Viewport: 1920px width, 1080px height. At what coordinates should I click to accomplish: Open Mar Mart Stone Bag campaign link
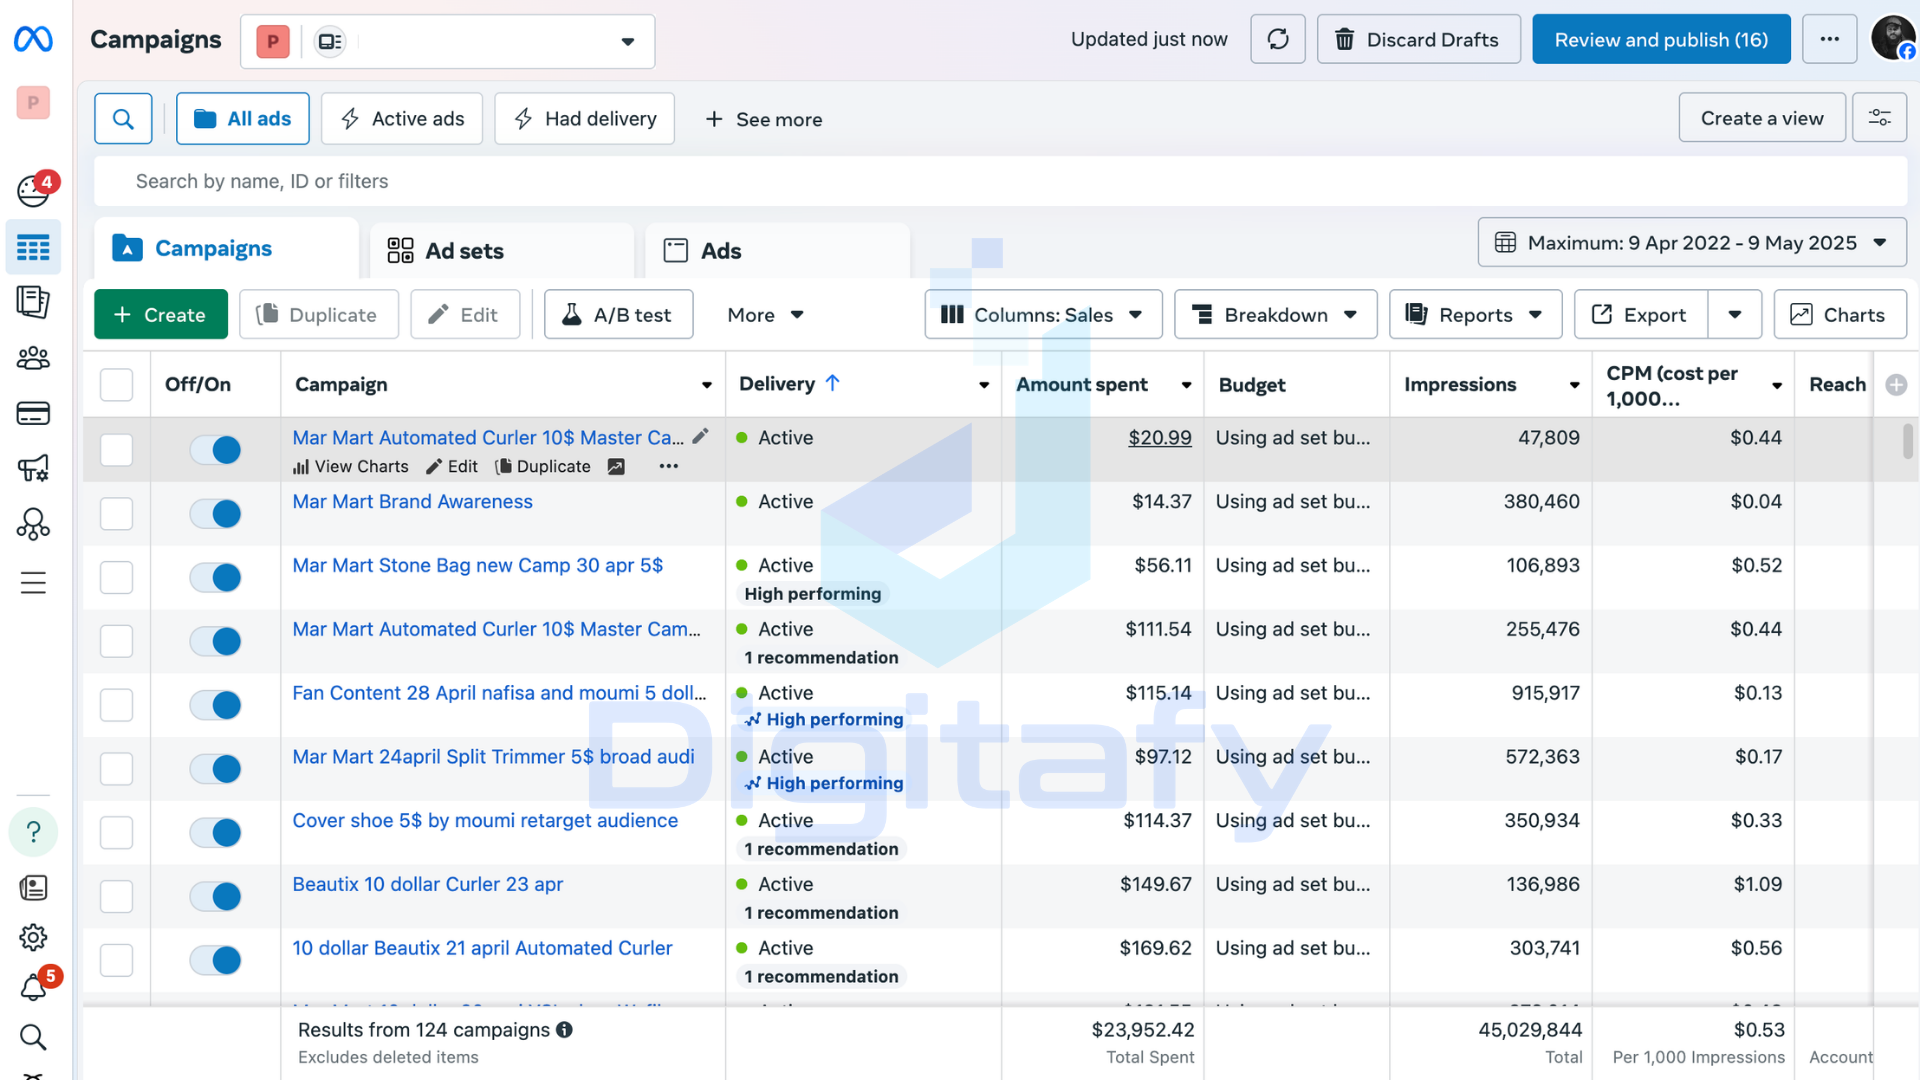(478, 565)
